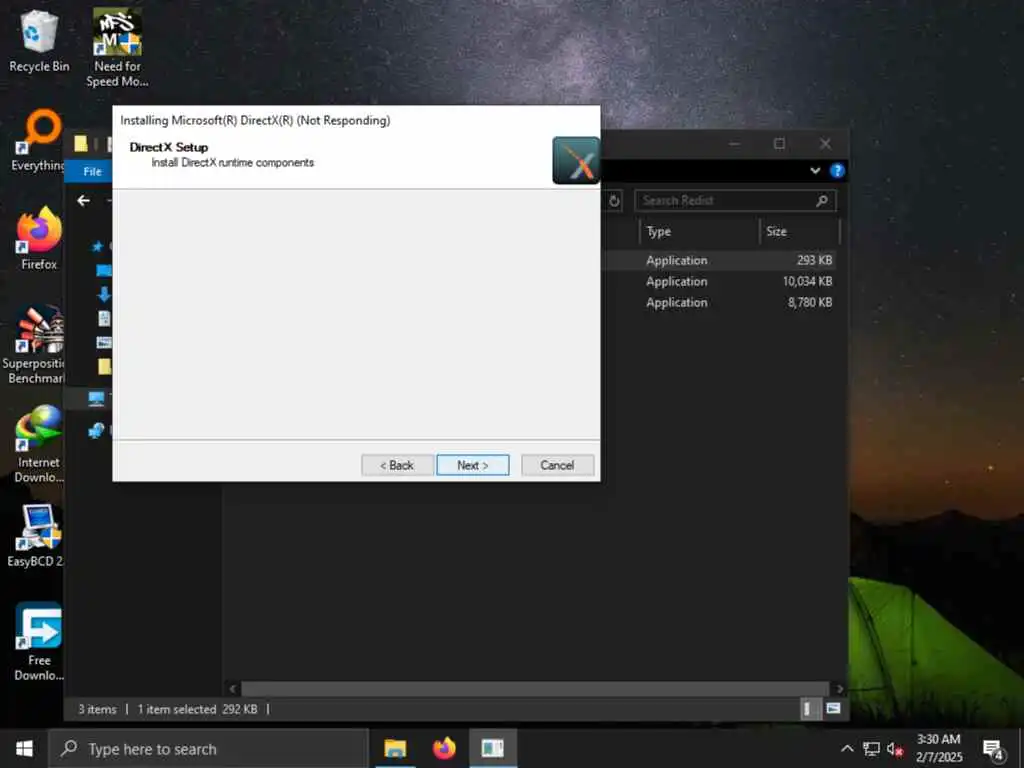
Task: Select the Documents icon in Explorer sidebar
Action: click(x=104, y=318)
